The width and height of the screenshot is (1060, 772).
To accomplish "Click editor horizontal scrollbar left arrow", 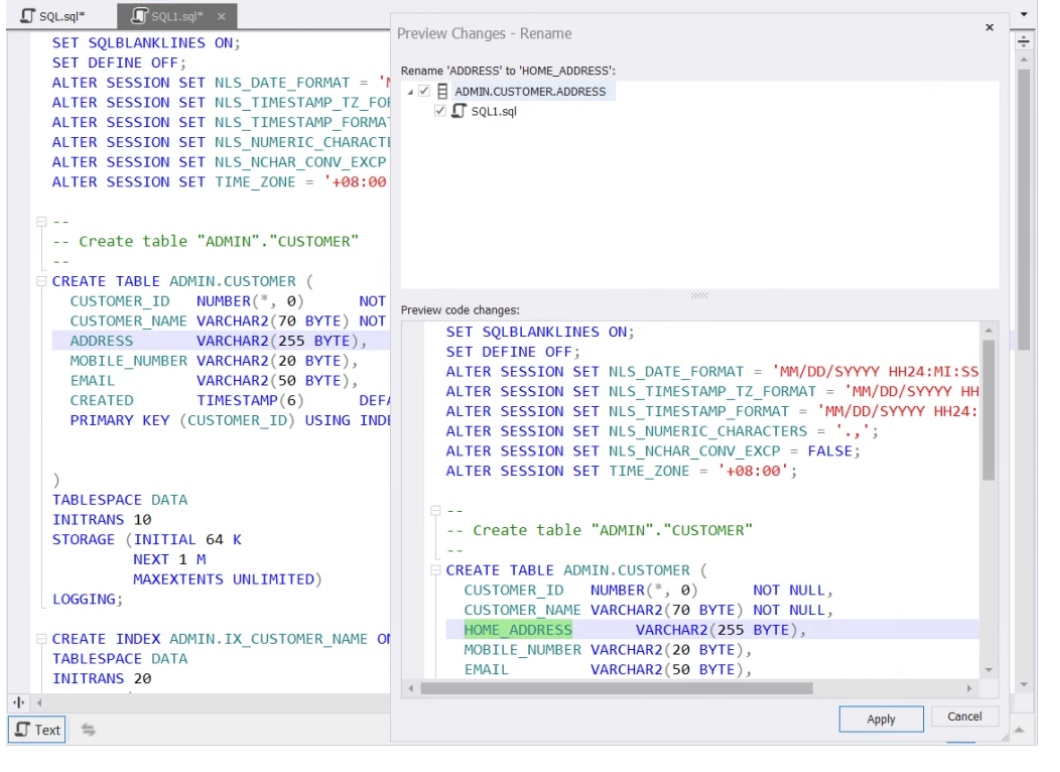I will pyautogui.click(x=39, y=702).
